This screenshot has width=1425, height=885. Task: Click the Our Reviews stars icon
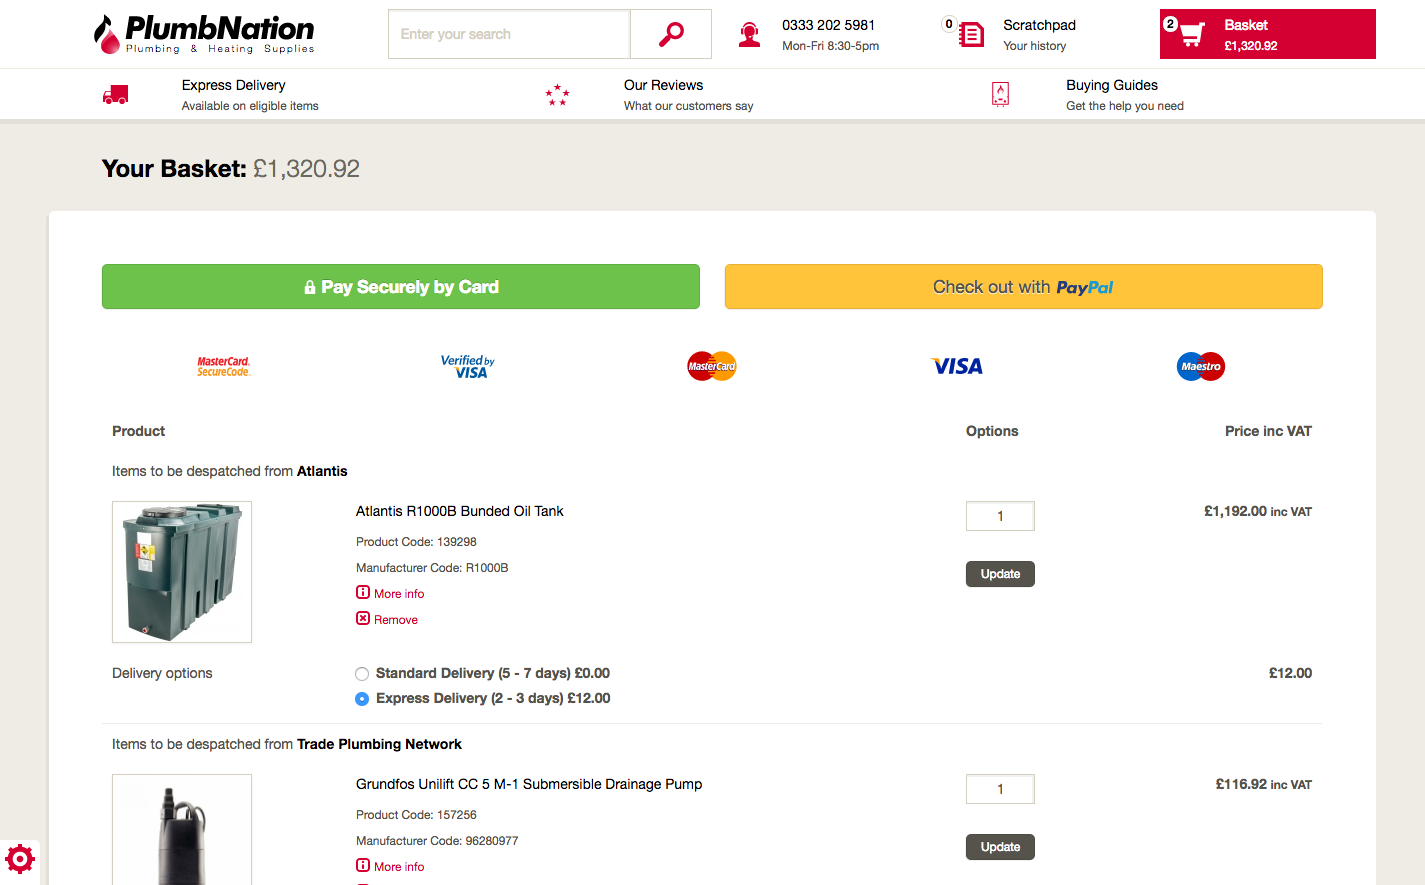pyautogui.click(x=557, y=95)
